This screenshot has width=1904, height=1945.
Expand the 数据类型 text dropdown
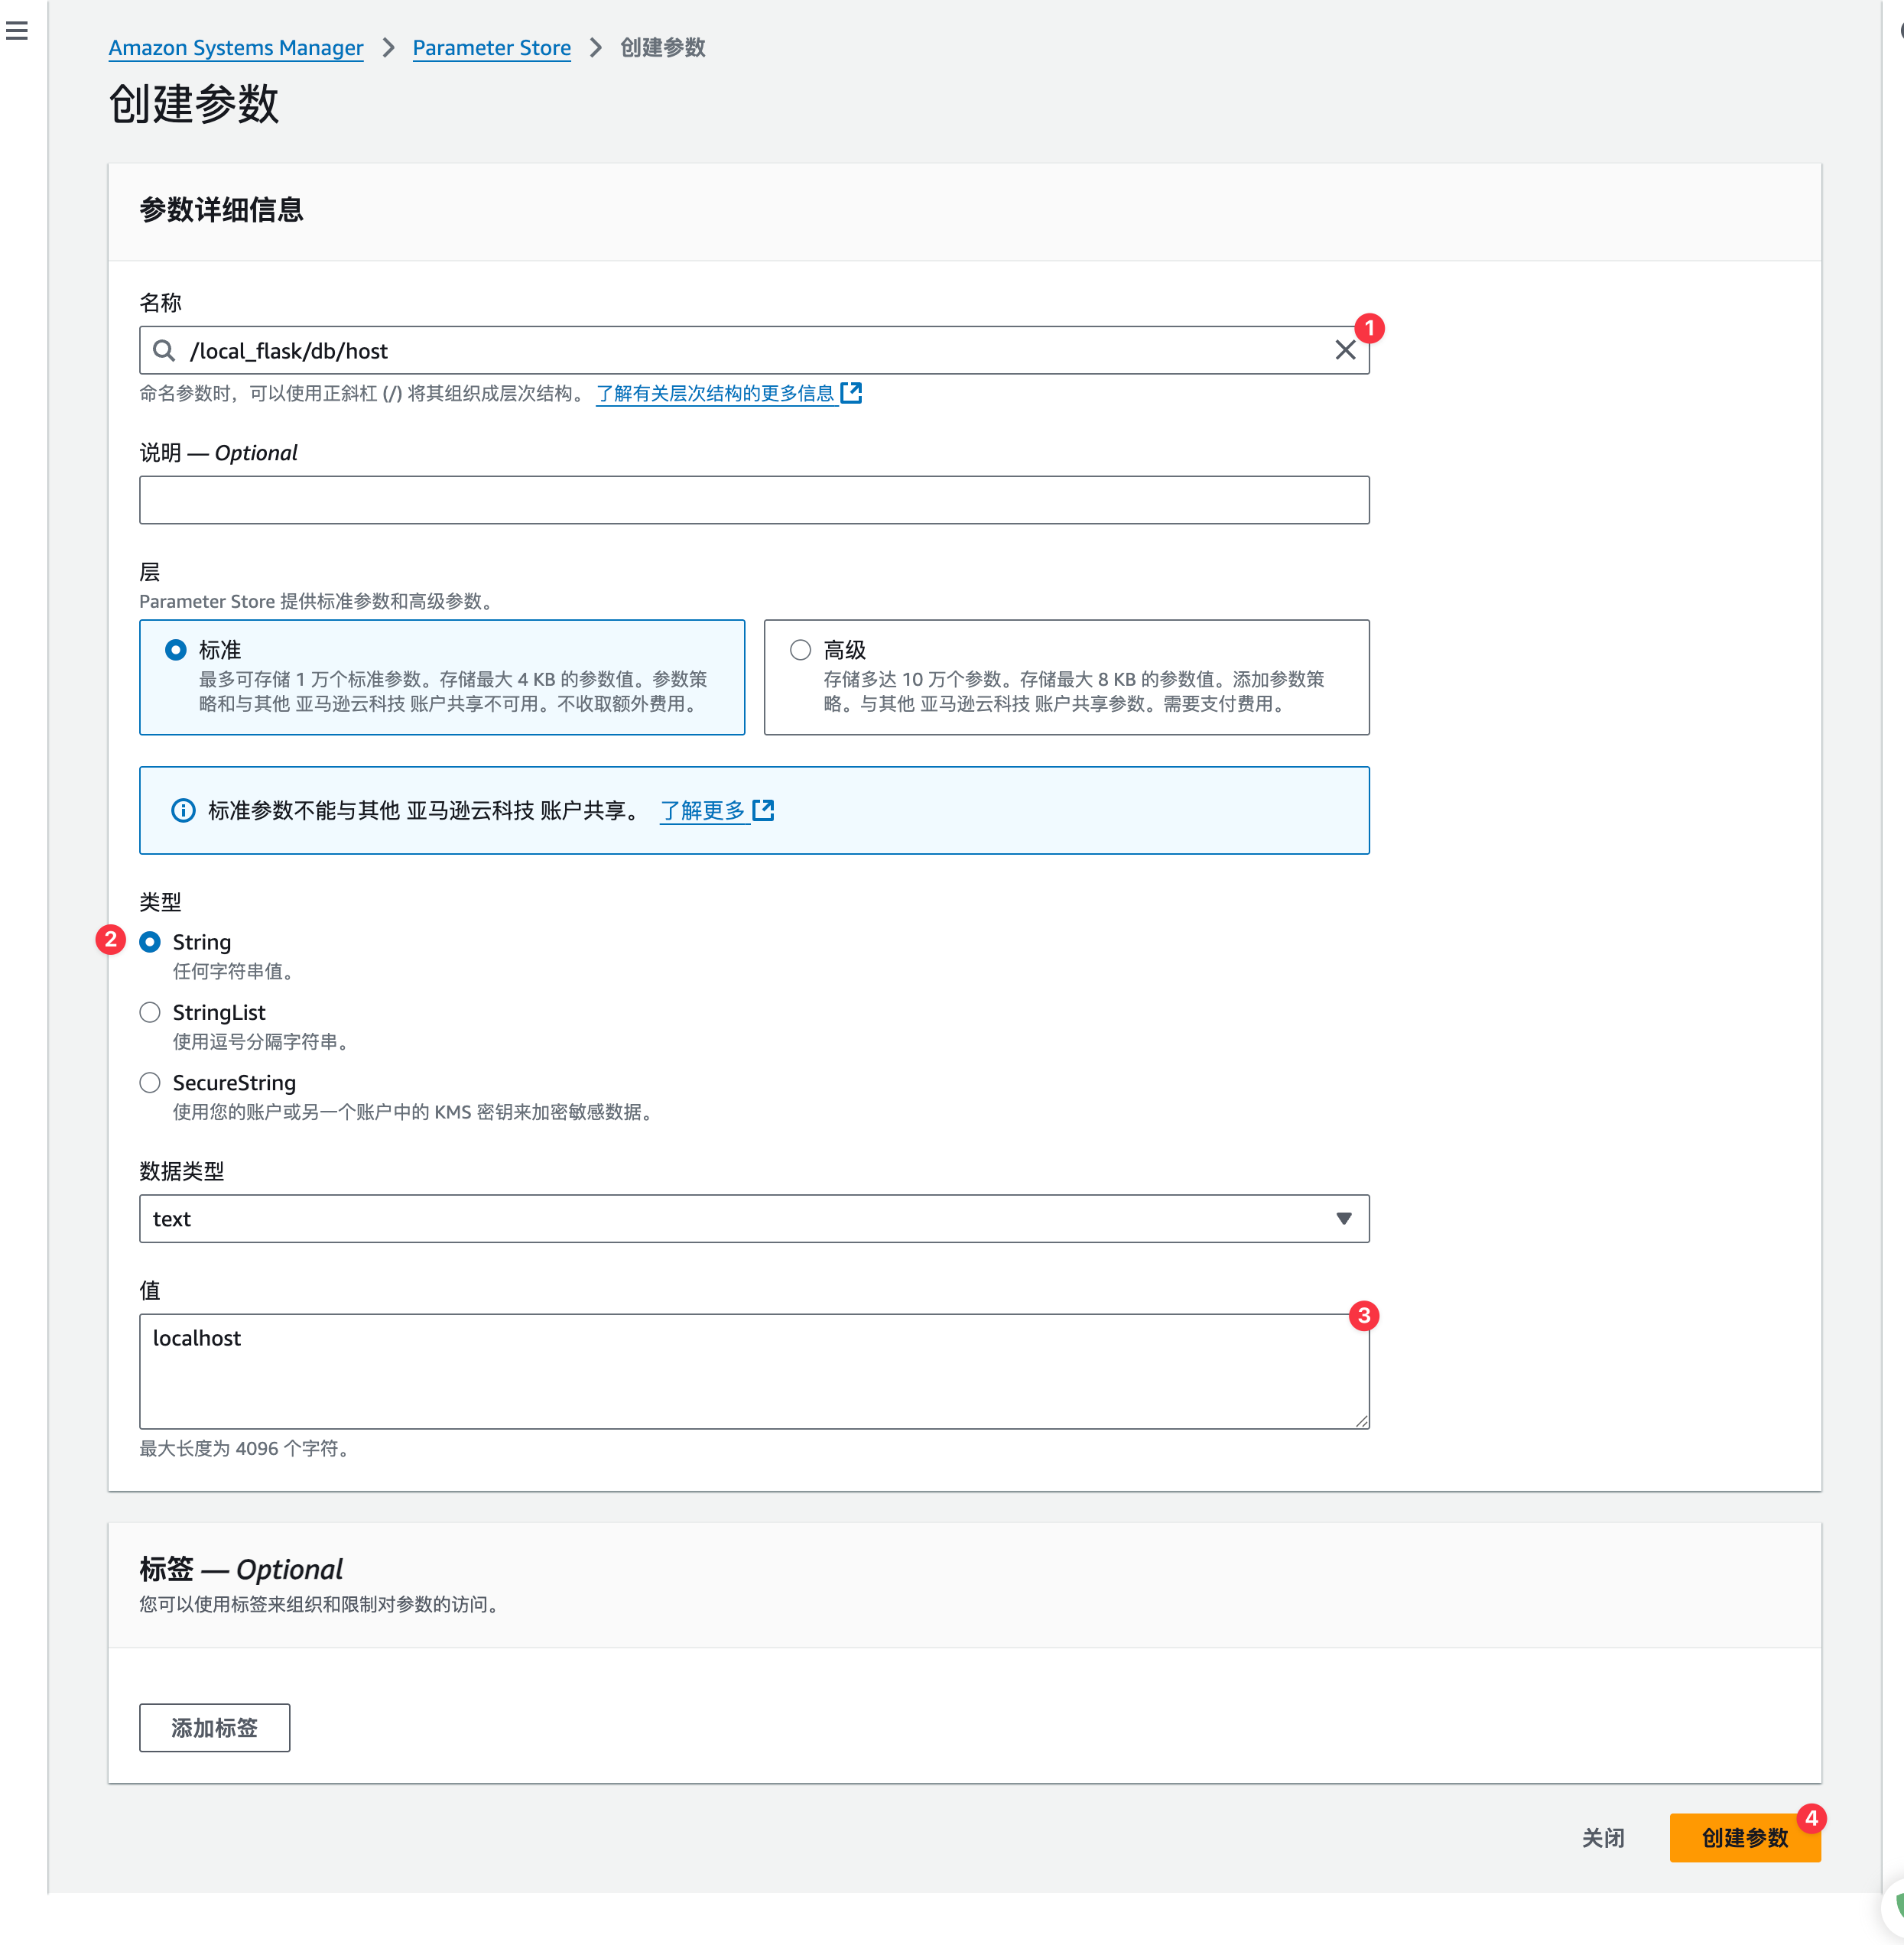753,1218
